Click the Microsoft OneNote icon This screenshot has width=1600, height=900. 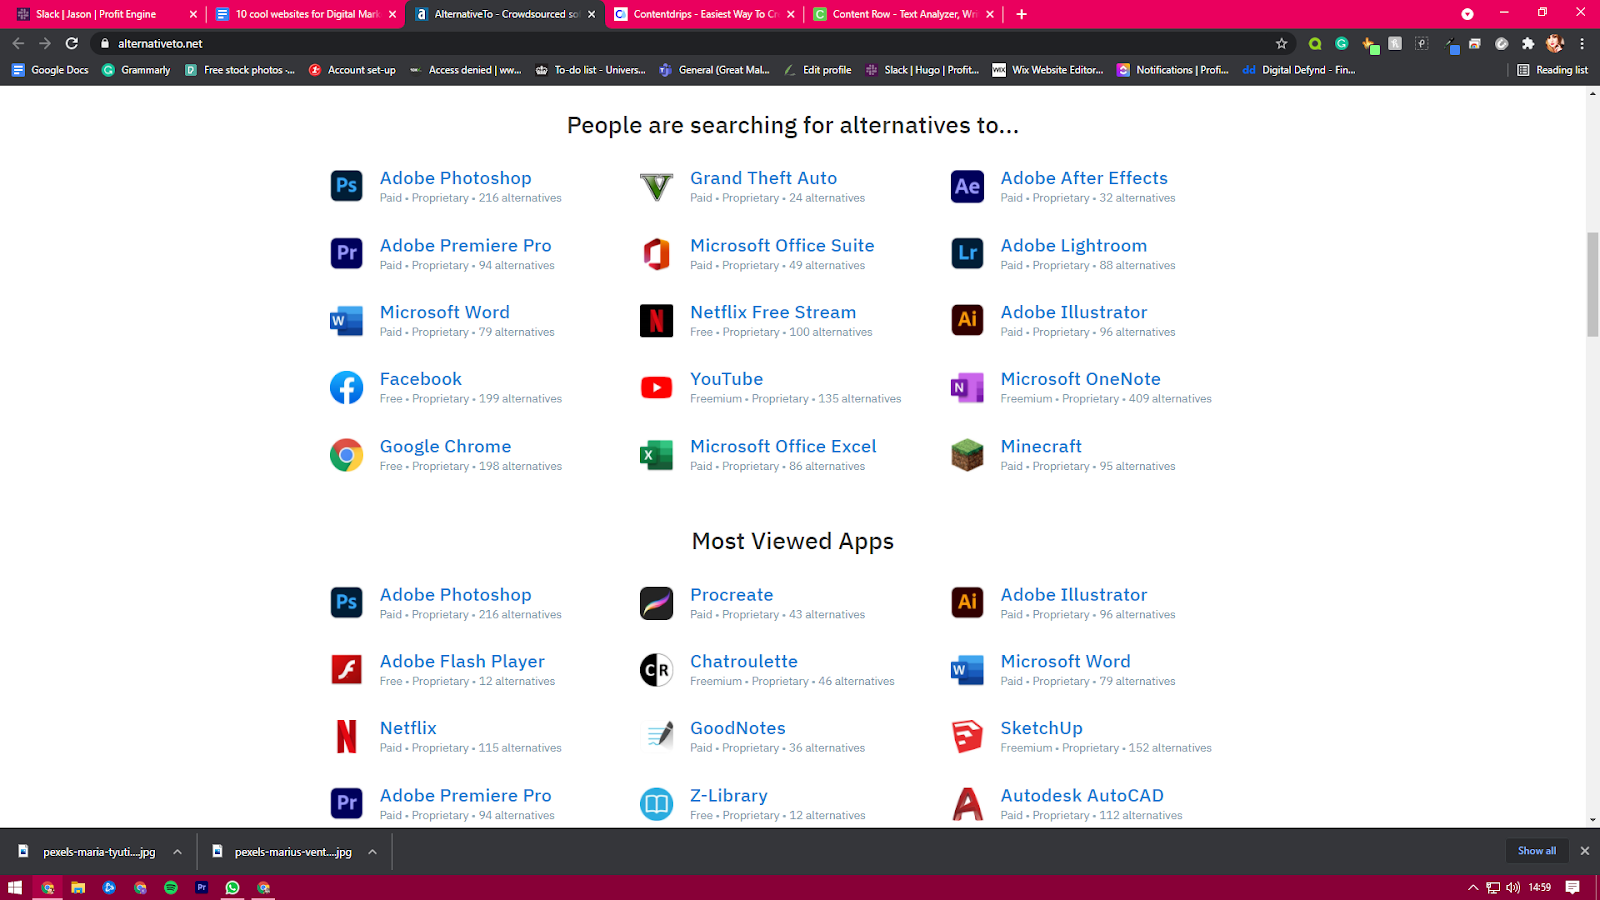[967, 388]
